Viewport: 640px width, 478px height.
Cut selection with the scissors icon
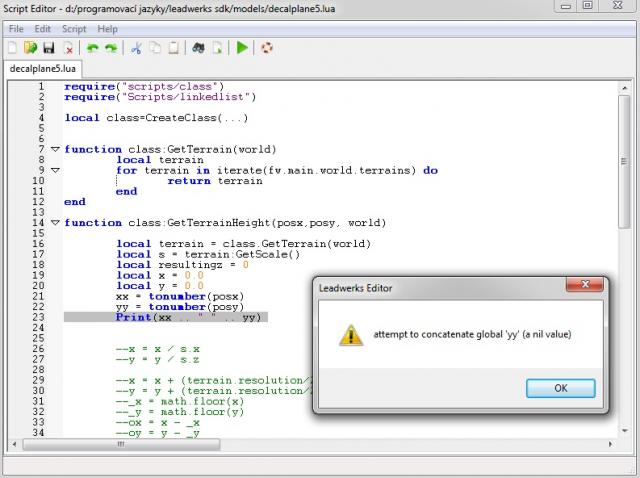click(x=138, y=47)
